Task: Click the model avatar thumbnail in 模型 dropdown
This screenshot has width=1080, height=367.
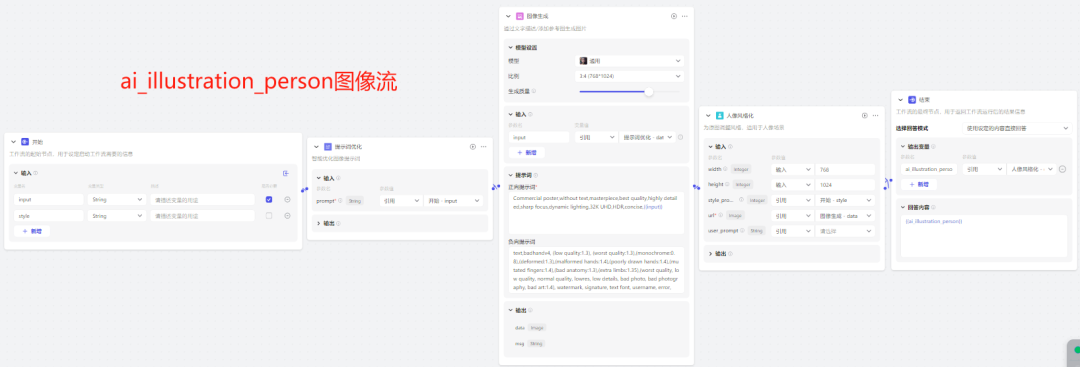Action: [x=583, y=61]
